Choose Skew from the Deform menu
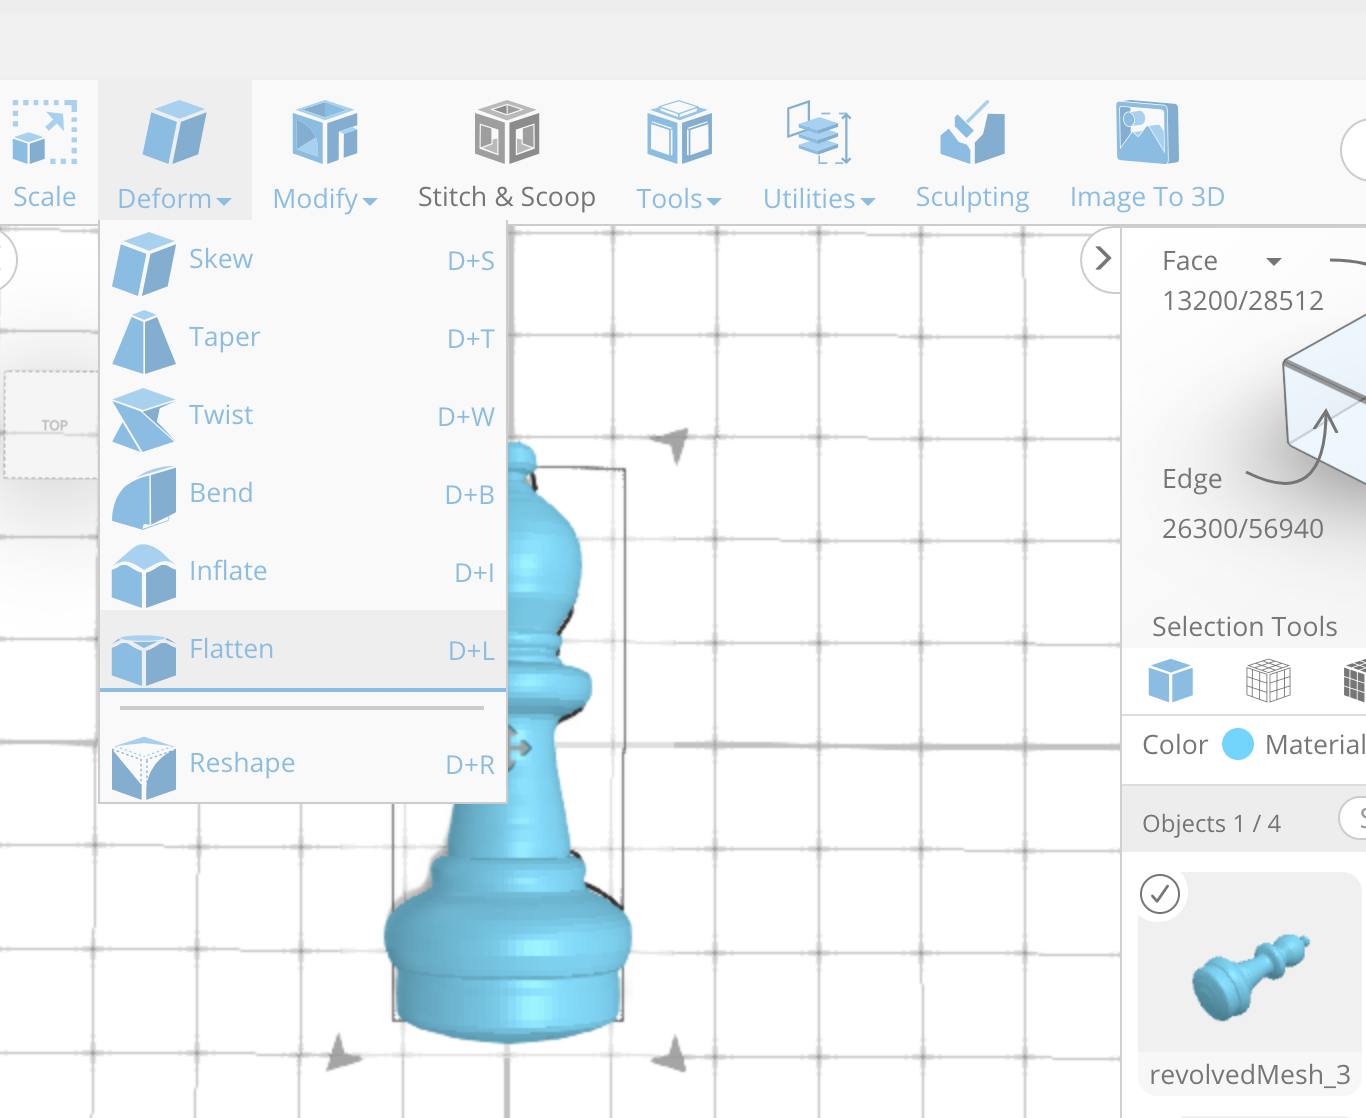Screen dimensions: 1366x1118 pos(304,260)
